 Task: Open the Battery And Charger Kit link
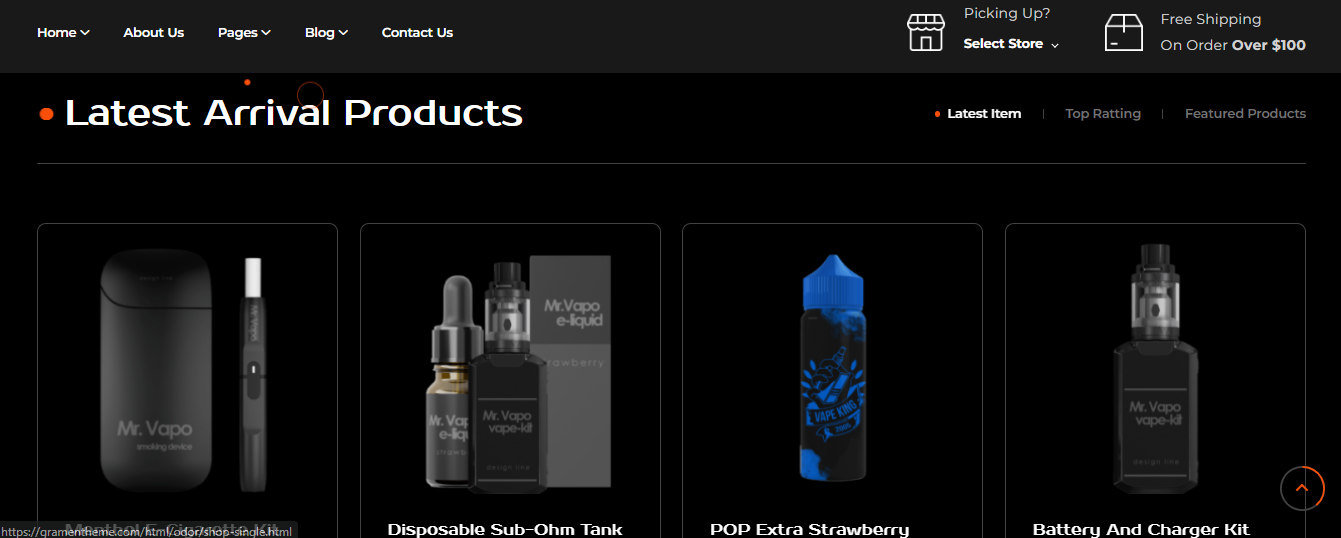1141,529
